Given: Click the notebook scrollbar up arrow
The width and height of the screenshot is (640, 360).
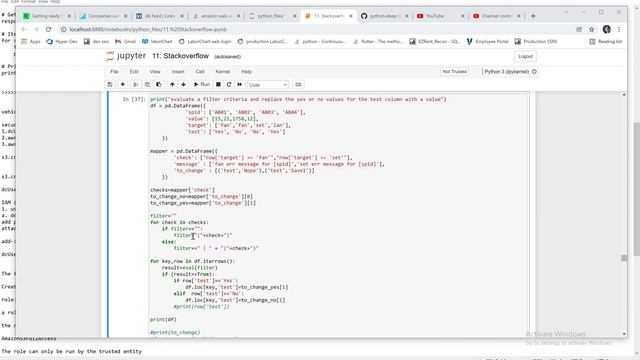Looking at the screenshot, I should [624, 95].
